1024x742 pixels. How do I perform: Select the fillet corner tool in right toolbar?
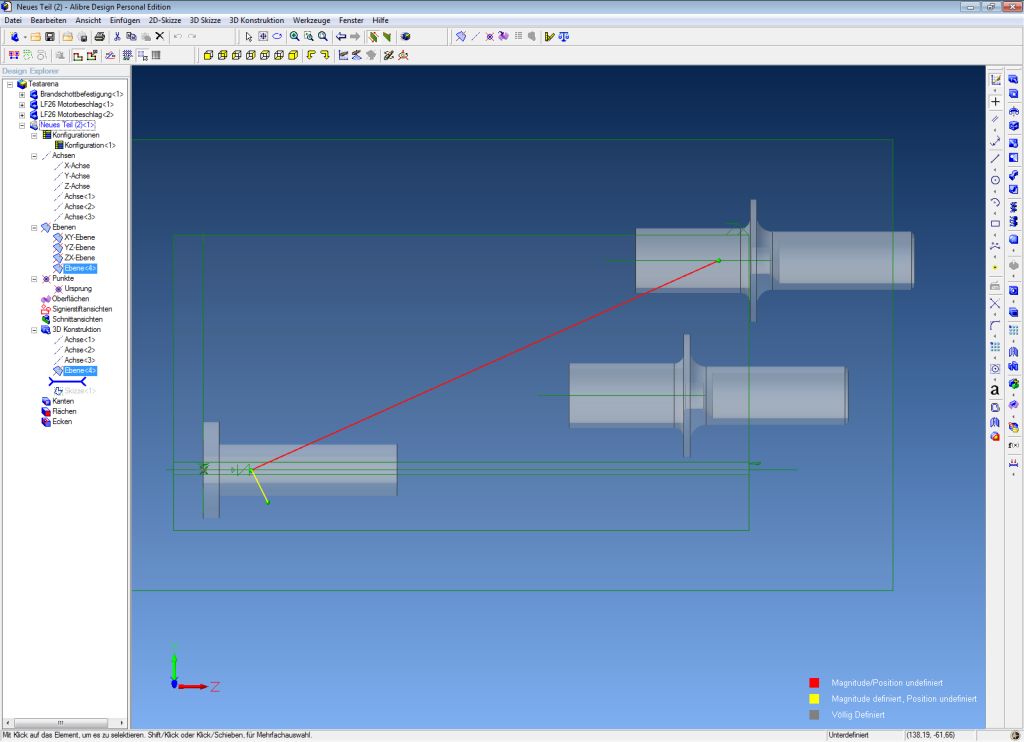(x=995, y=325)
